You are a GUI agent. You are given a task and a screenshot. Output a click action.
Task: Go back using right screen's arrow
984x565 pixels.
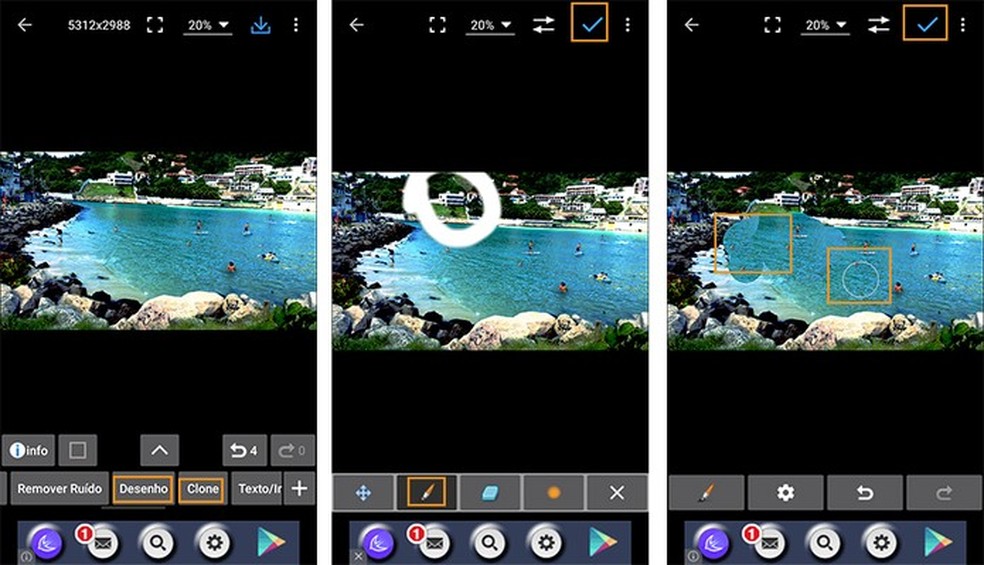point(692,25)
